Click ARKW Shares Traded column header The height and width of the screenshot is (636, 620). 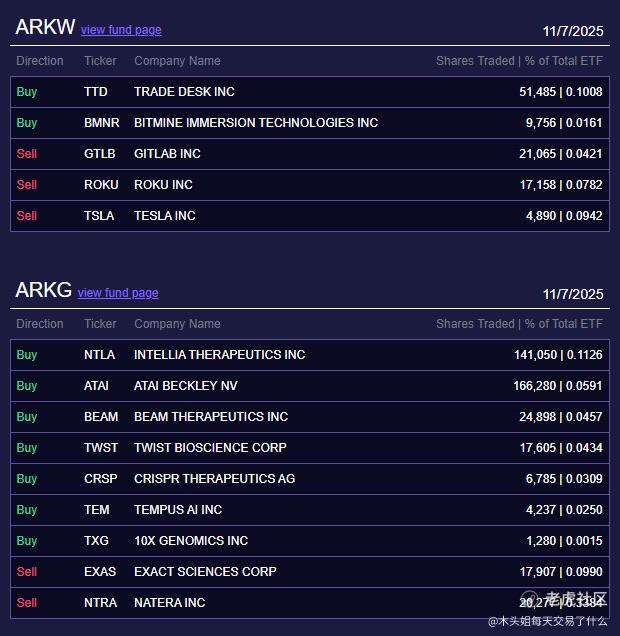[x=519, y=61]
